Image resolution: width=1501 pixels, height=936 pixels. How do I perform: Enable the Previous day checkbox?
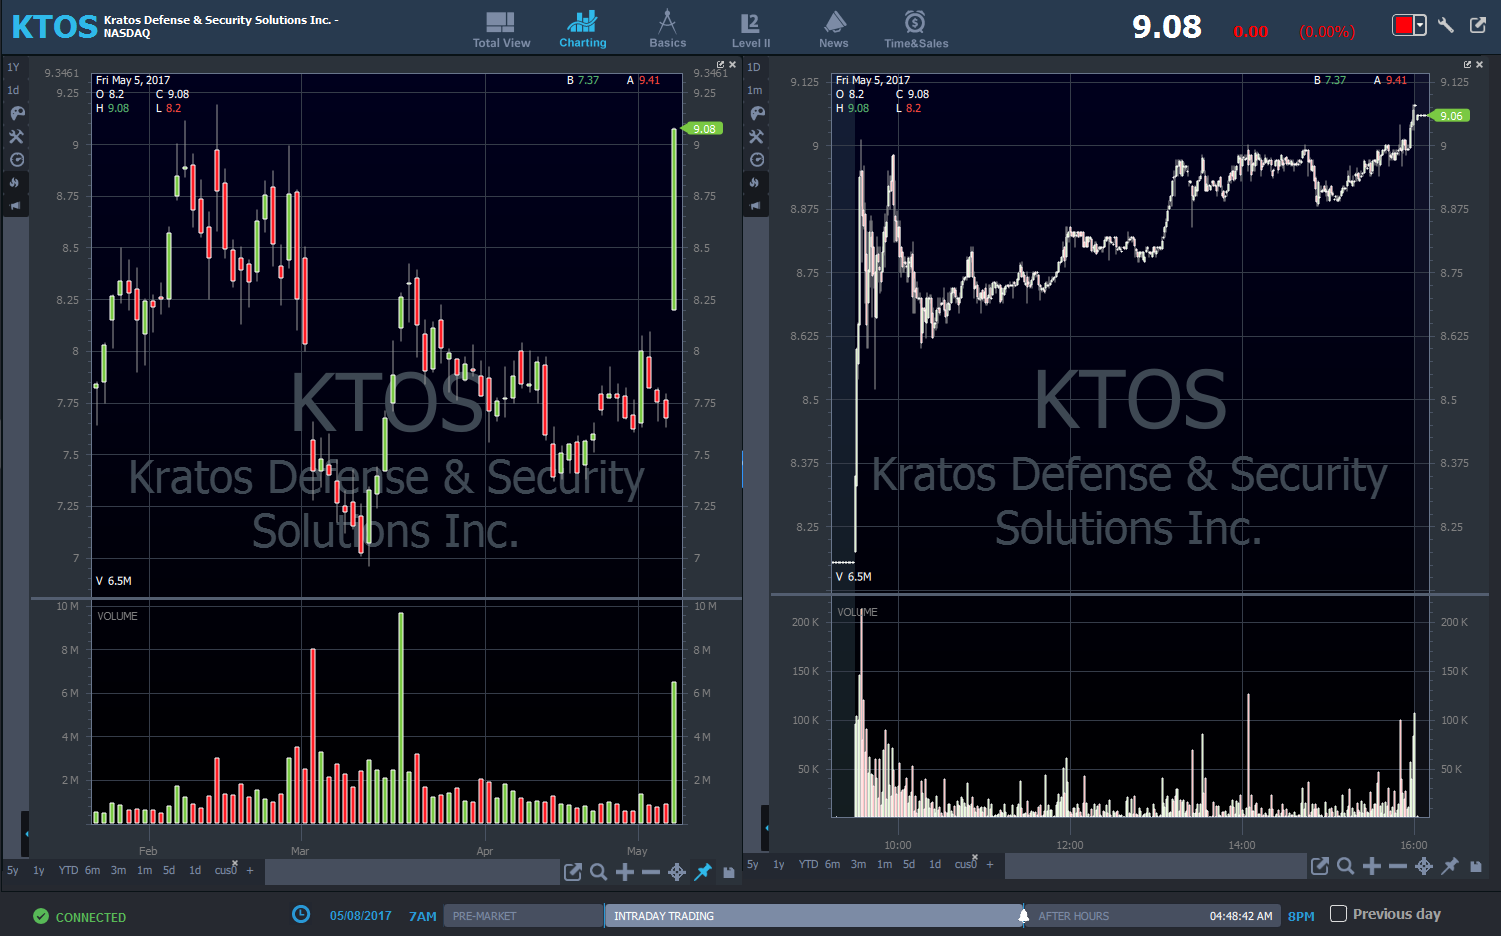point(1338,913)
